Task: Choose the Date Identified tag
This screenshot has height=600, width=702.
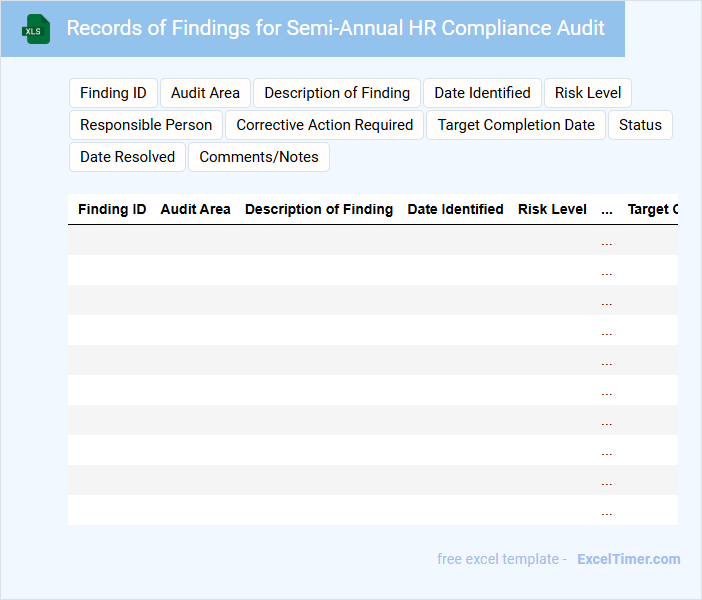Action: click(x=482, y=93)
